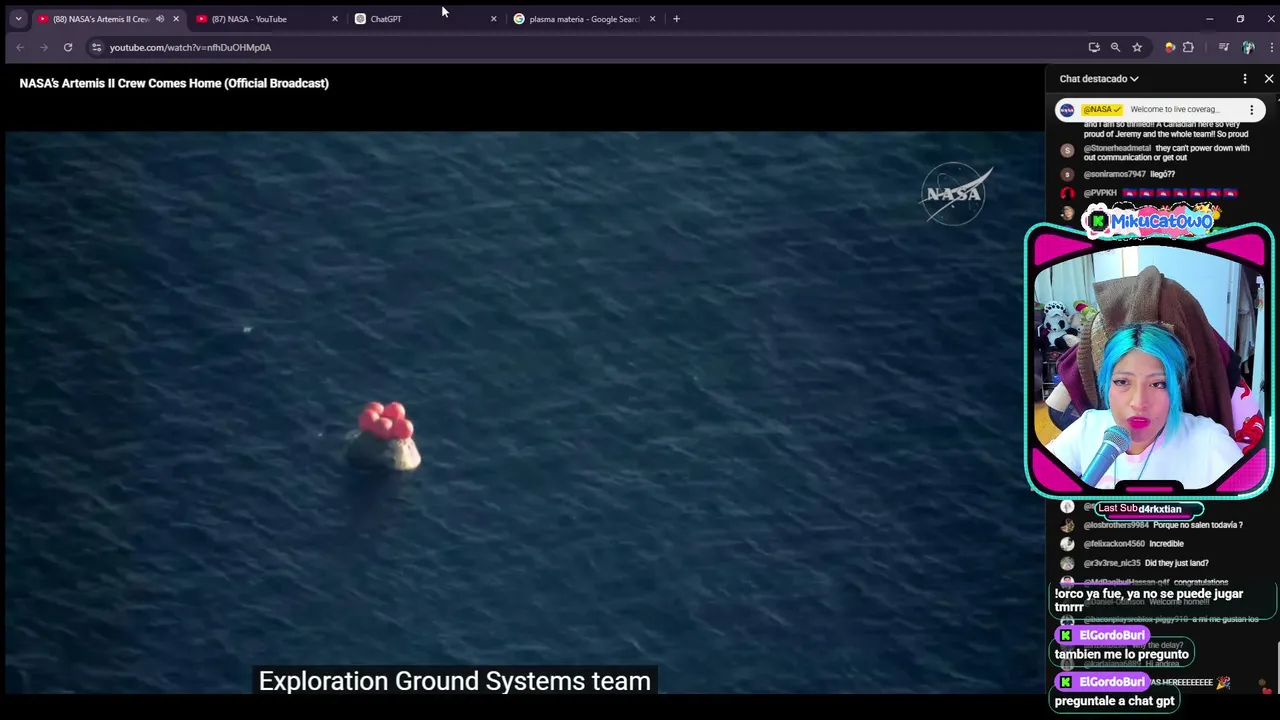Close the plasma materia Google Search tab
This screenshot has height=720, width=1280.
pyautogui.click(x=652, y=19)
